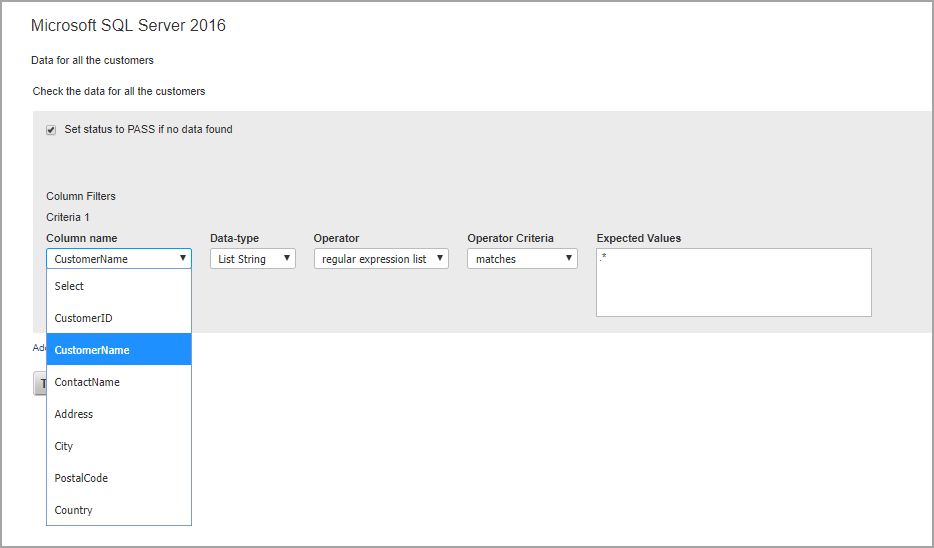Select Country at the bottom of the list
This screenshot has height=548, width=934.
coord(118,510)
